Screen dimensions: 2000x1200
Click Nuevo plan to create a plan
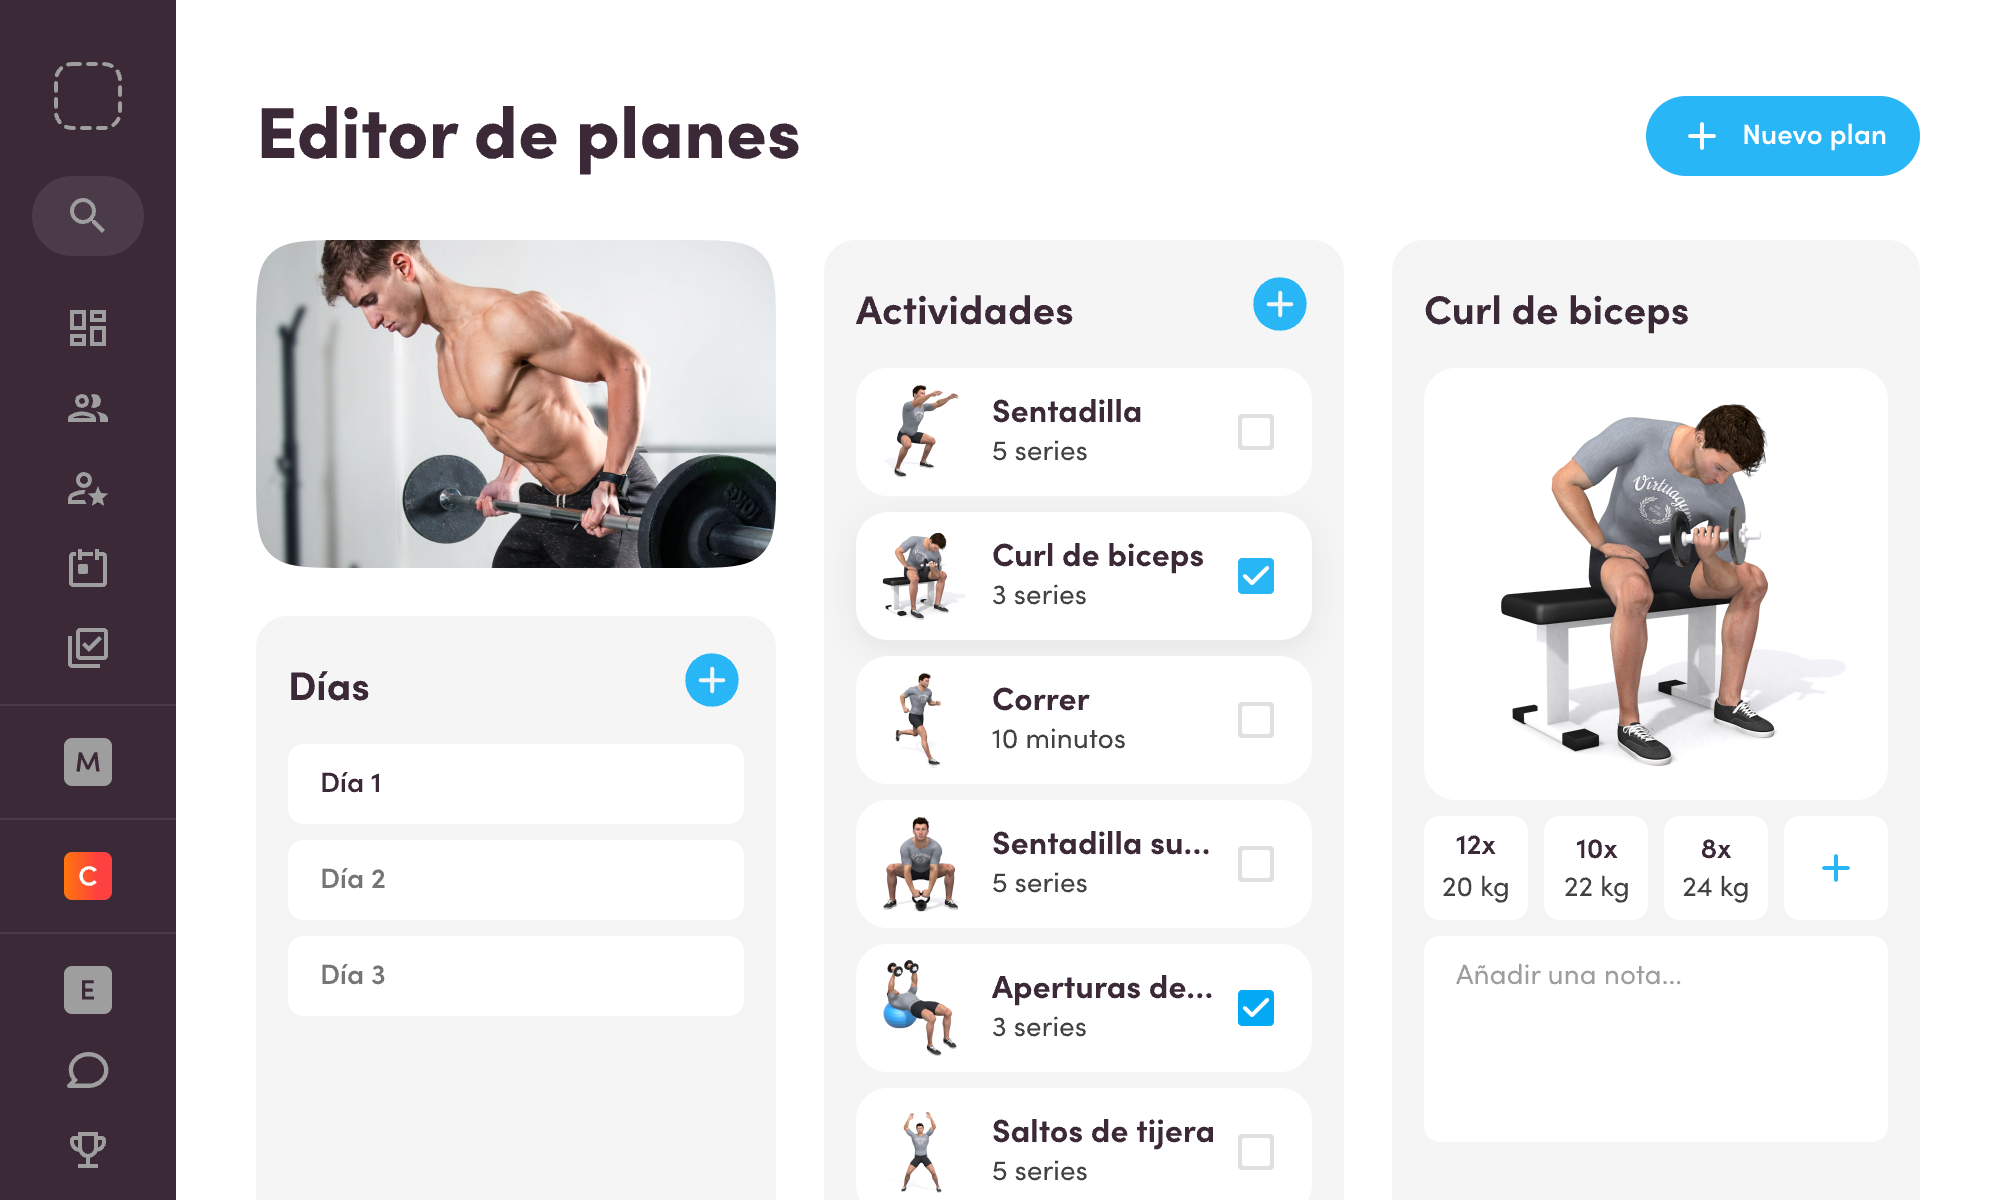point(1784,134)
